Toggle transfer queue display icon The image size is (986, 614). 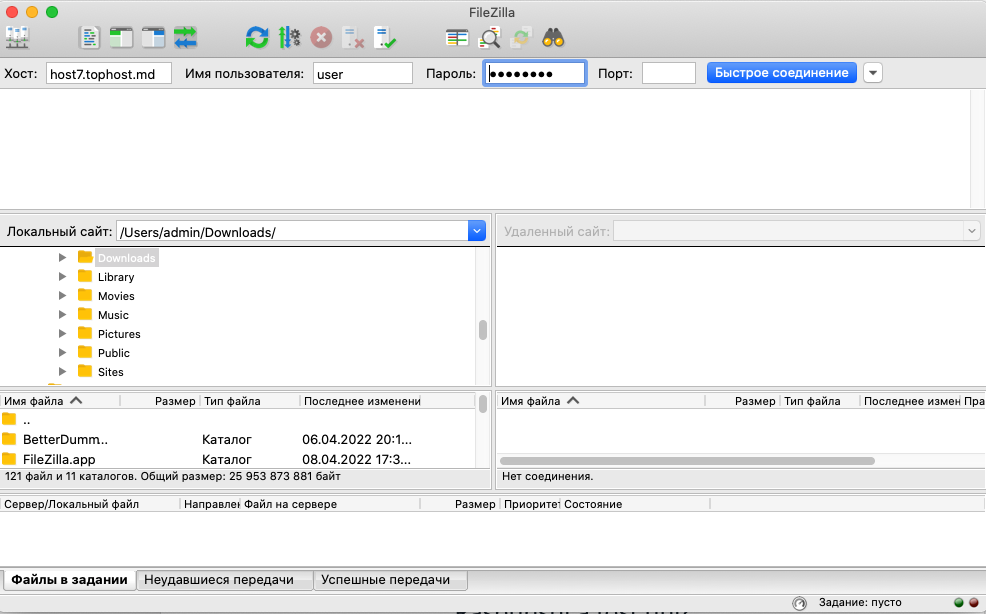tap(186, 38)
